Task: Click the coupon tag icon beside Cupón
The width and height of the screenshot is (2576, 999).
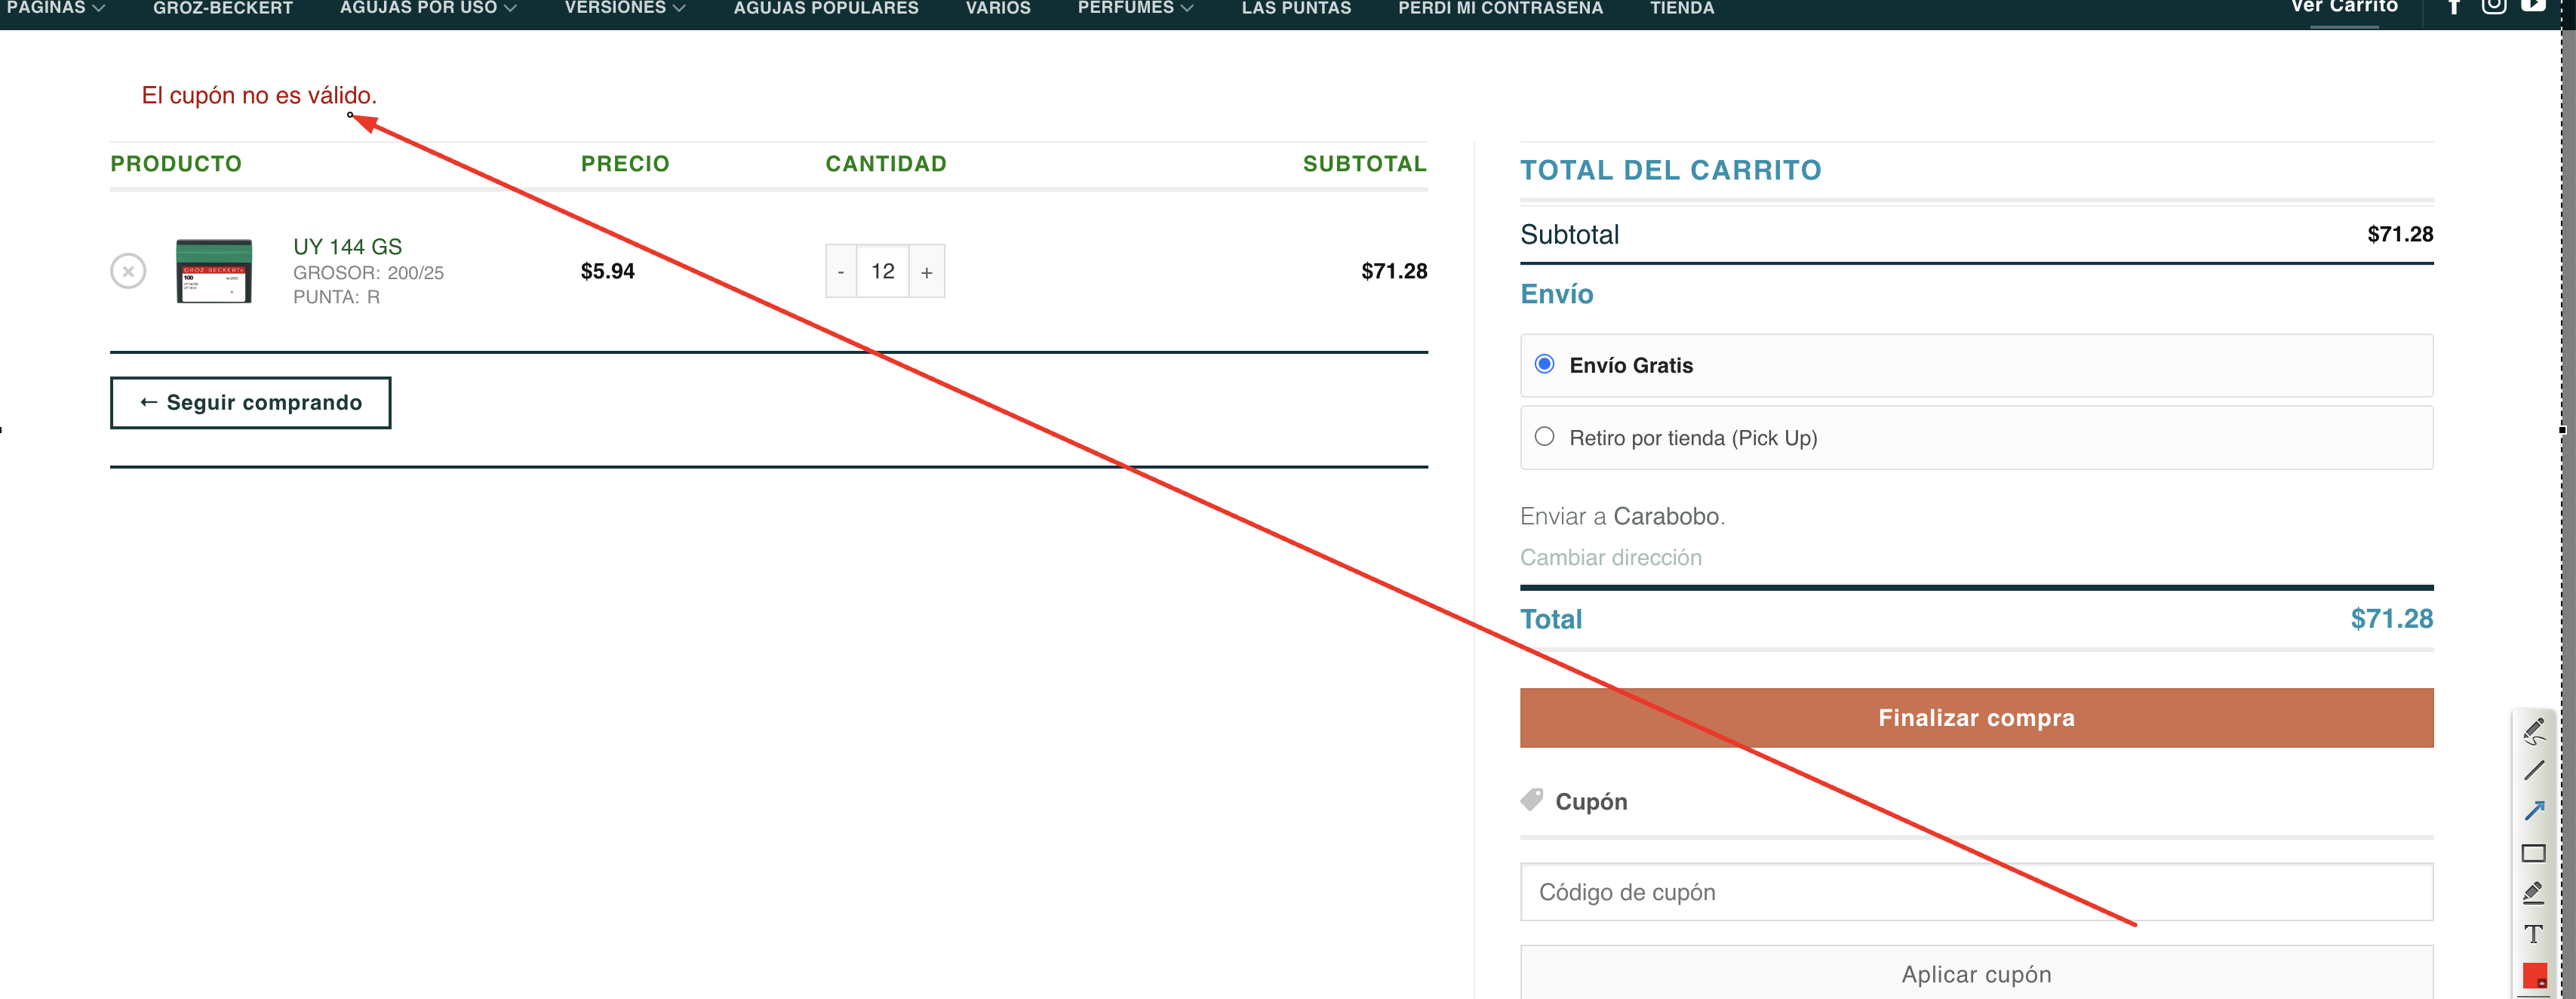Action: (x=1531, y=800)
